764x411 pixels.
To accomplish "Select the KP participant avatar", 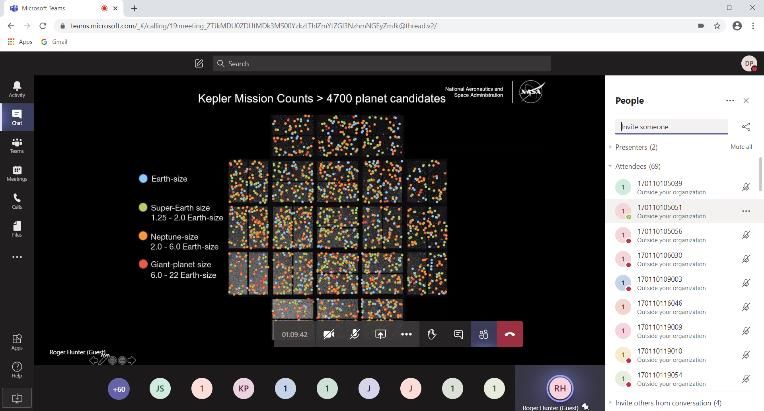I will coord(244,389).
